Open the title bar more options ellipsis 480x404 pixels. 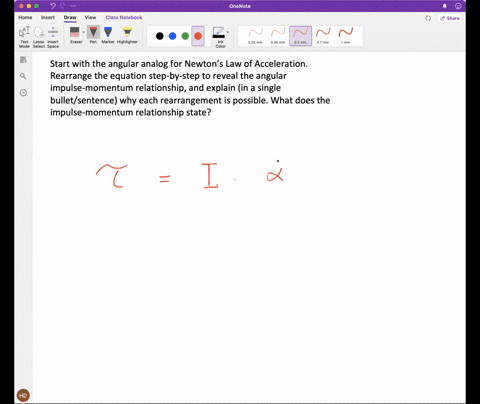(x=73, y=6)
